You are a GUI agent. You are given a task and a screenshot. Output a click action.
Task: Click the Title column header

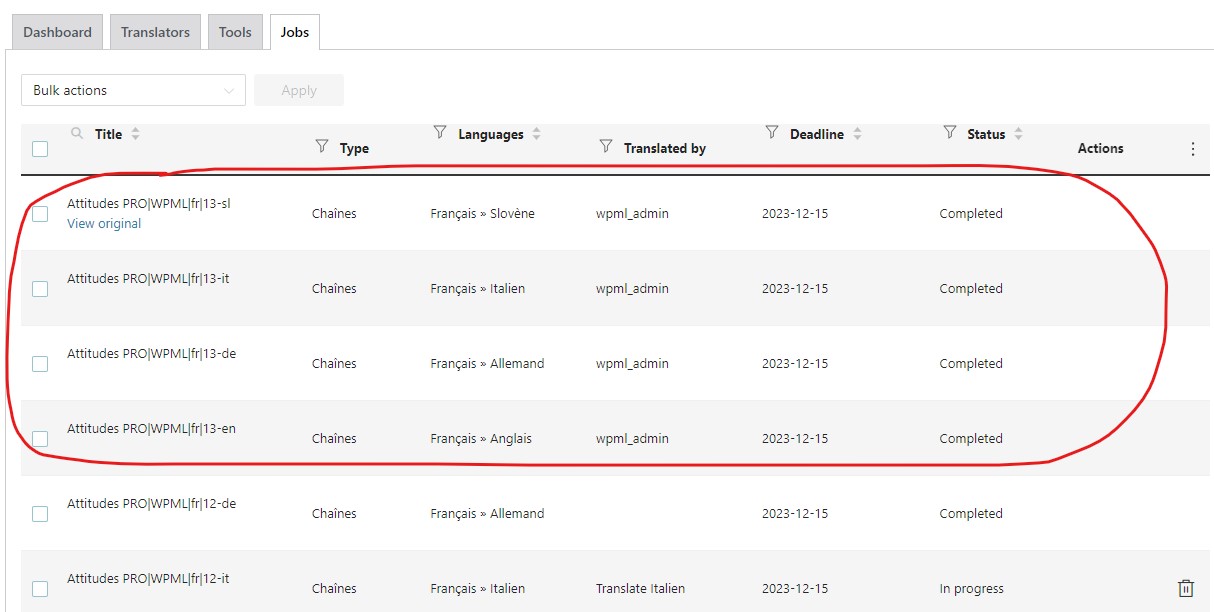(x=108, y=134)
